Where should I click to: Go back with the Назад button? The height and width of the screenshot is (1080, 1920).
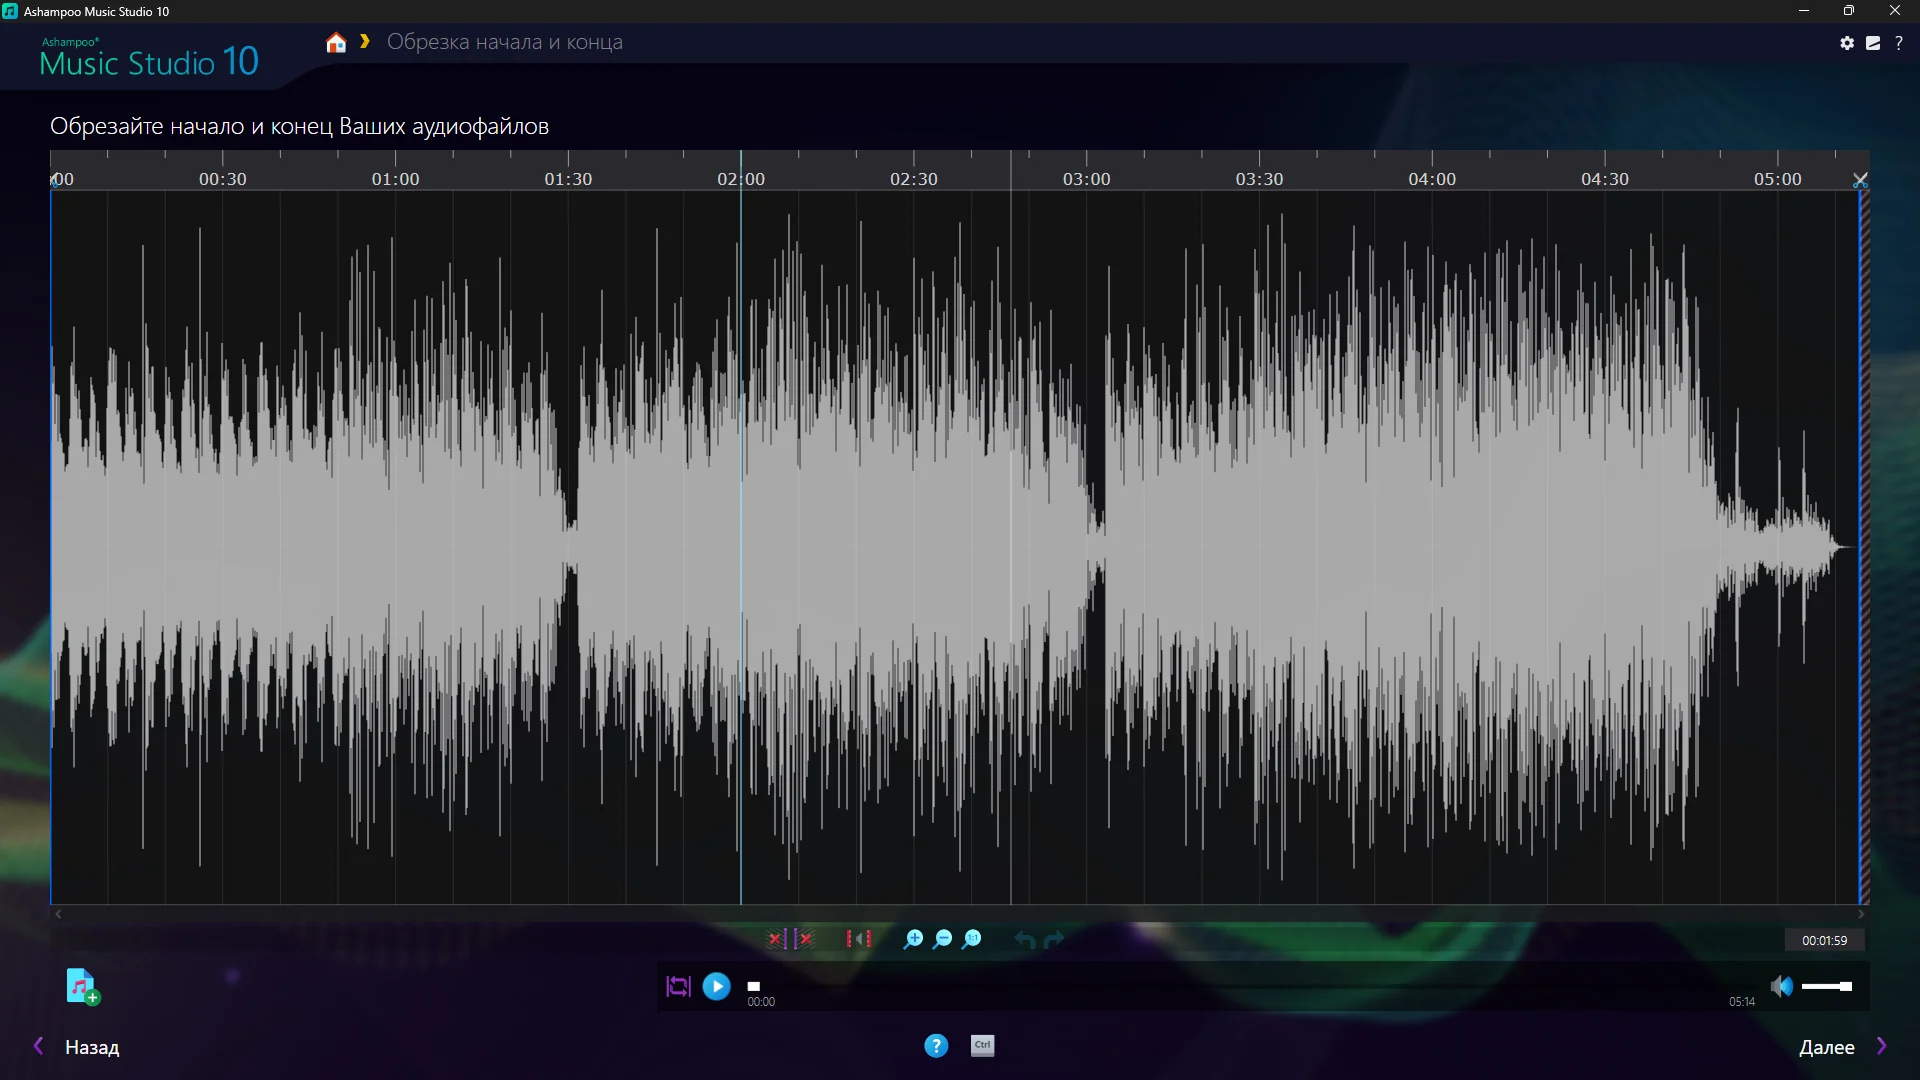[91, 1047]
